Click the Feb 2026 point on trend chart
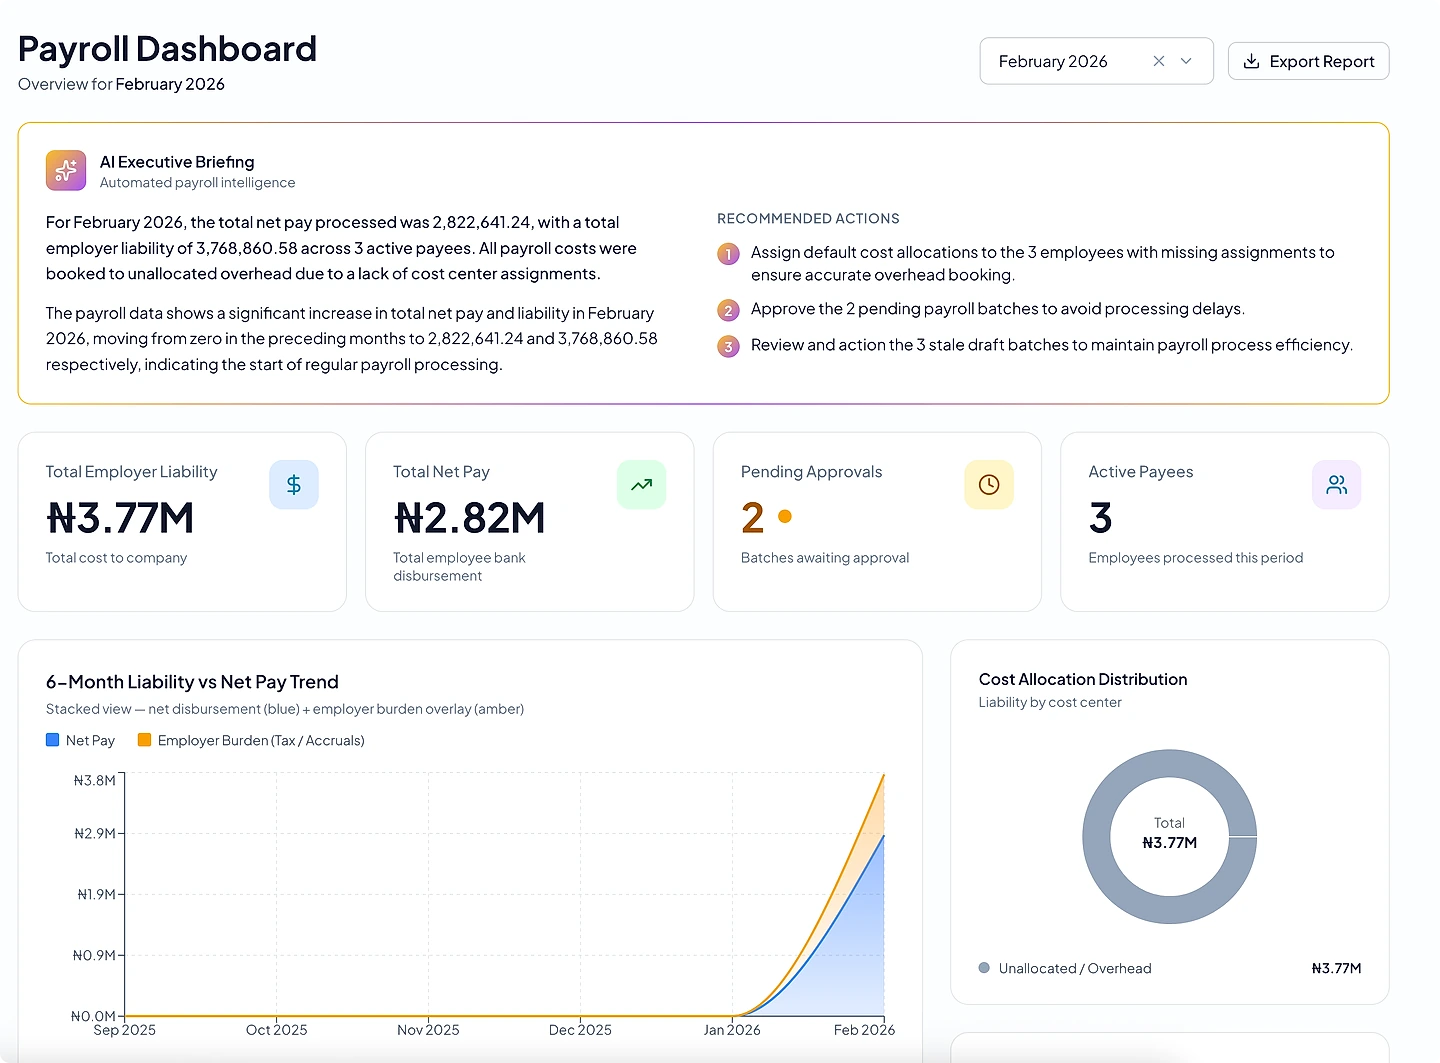The image size is (1440, 1063). (884, 775)
